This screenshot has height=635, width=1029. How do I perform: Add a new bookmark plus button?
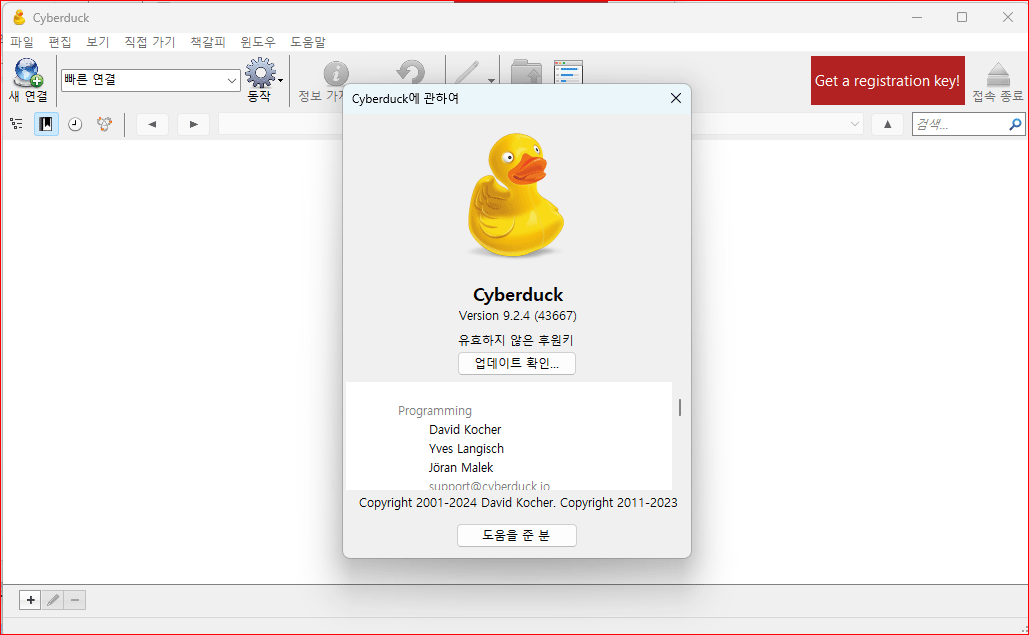30,600
